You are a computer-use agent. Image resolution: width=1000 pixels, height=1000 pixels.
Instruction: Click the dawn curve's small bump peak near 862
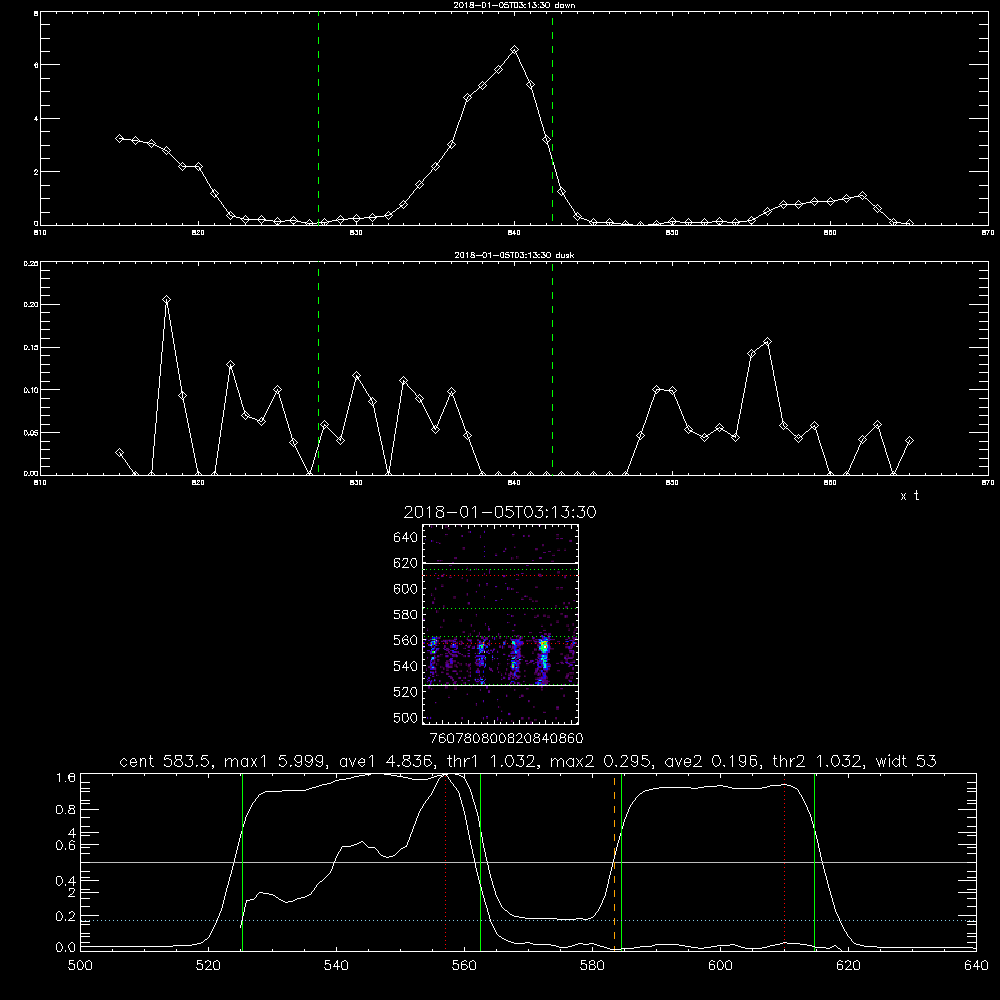(x=862, y=195)
